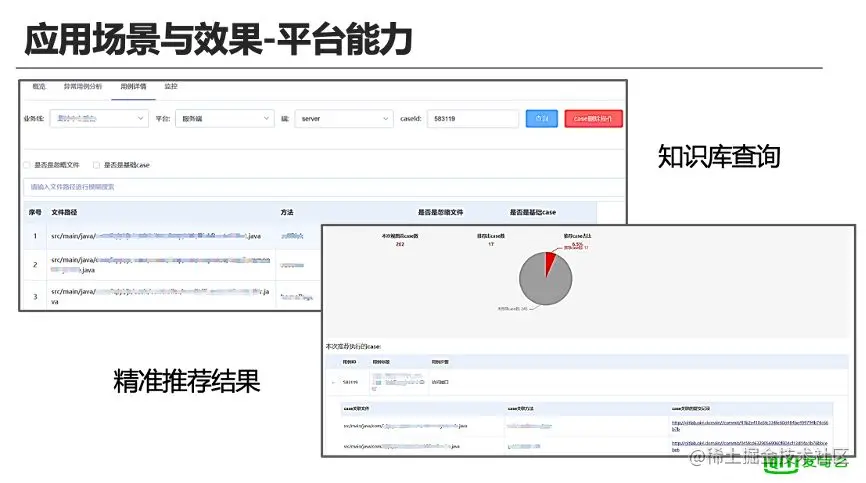The image size is (866, 483).
Task: Click the red case button
Action: tap(593, 118)
